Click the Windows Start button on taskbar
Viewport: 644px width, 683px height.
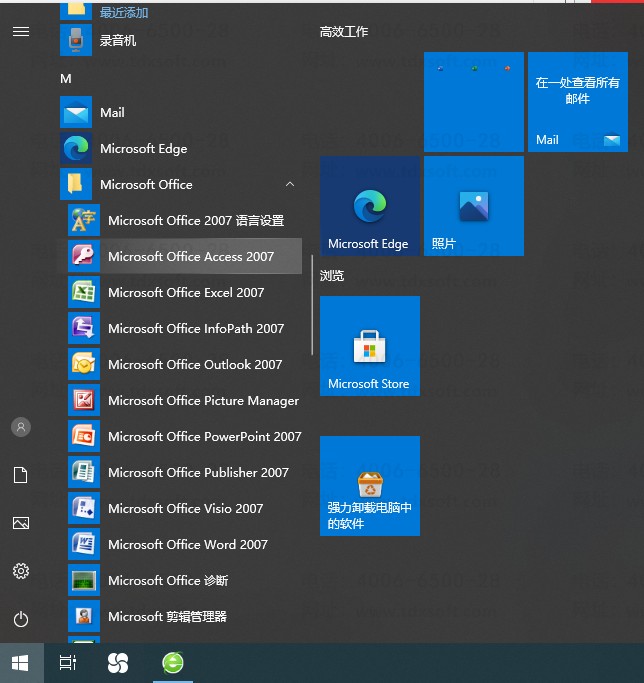[x=20, y=662]
